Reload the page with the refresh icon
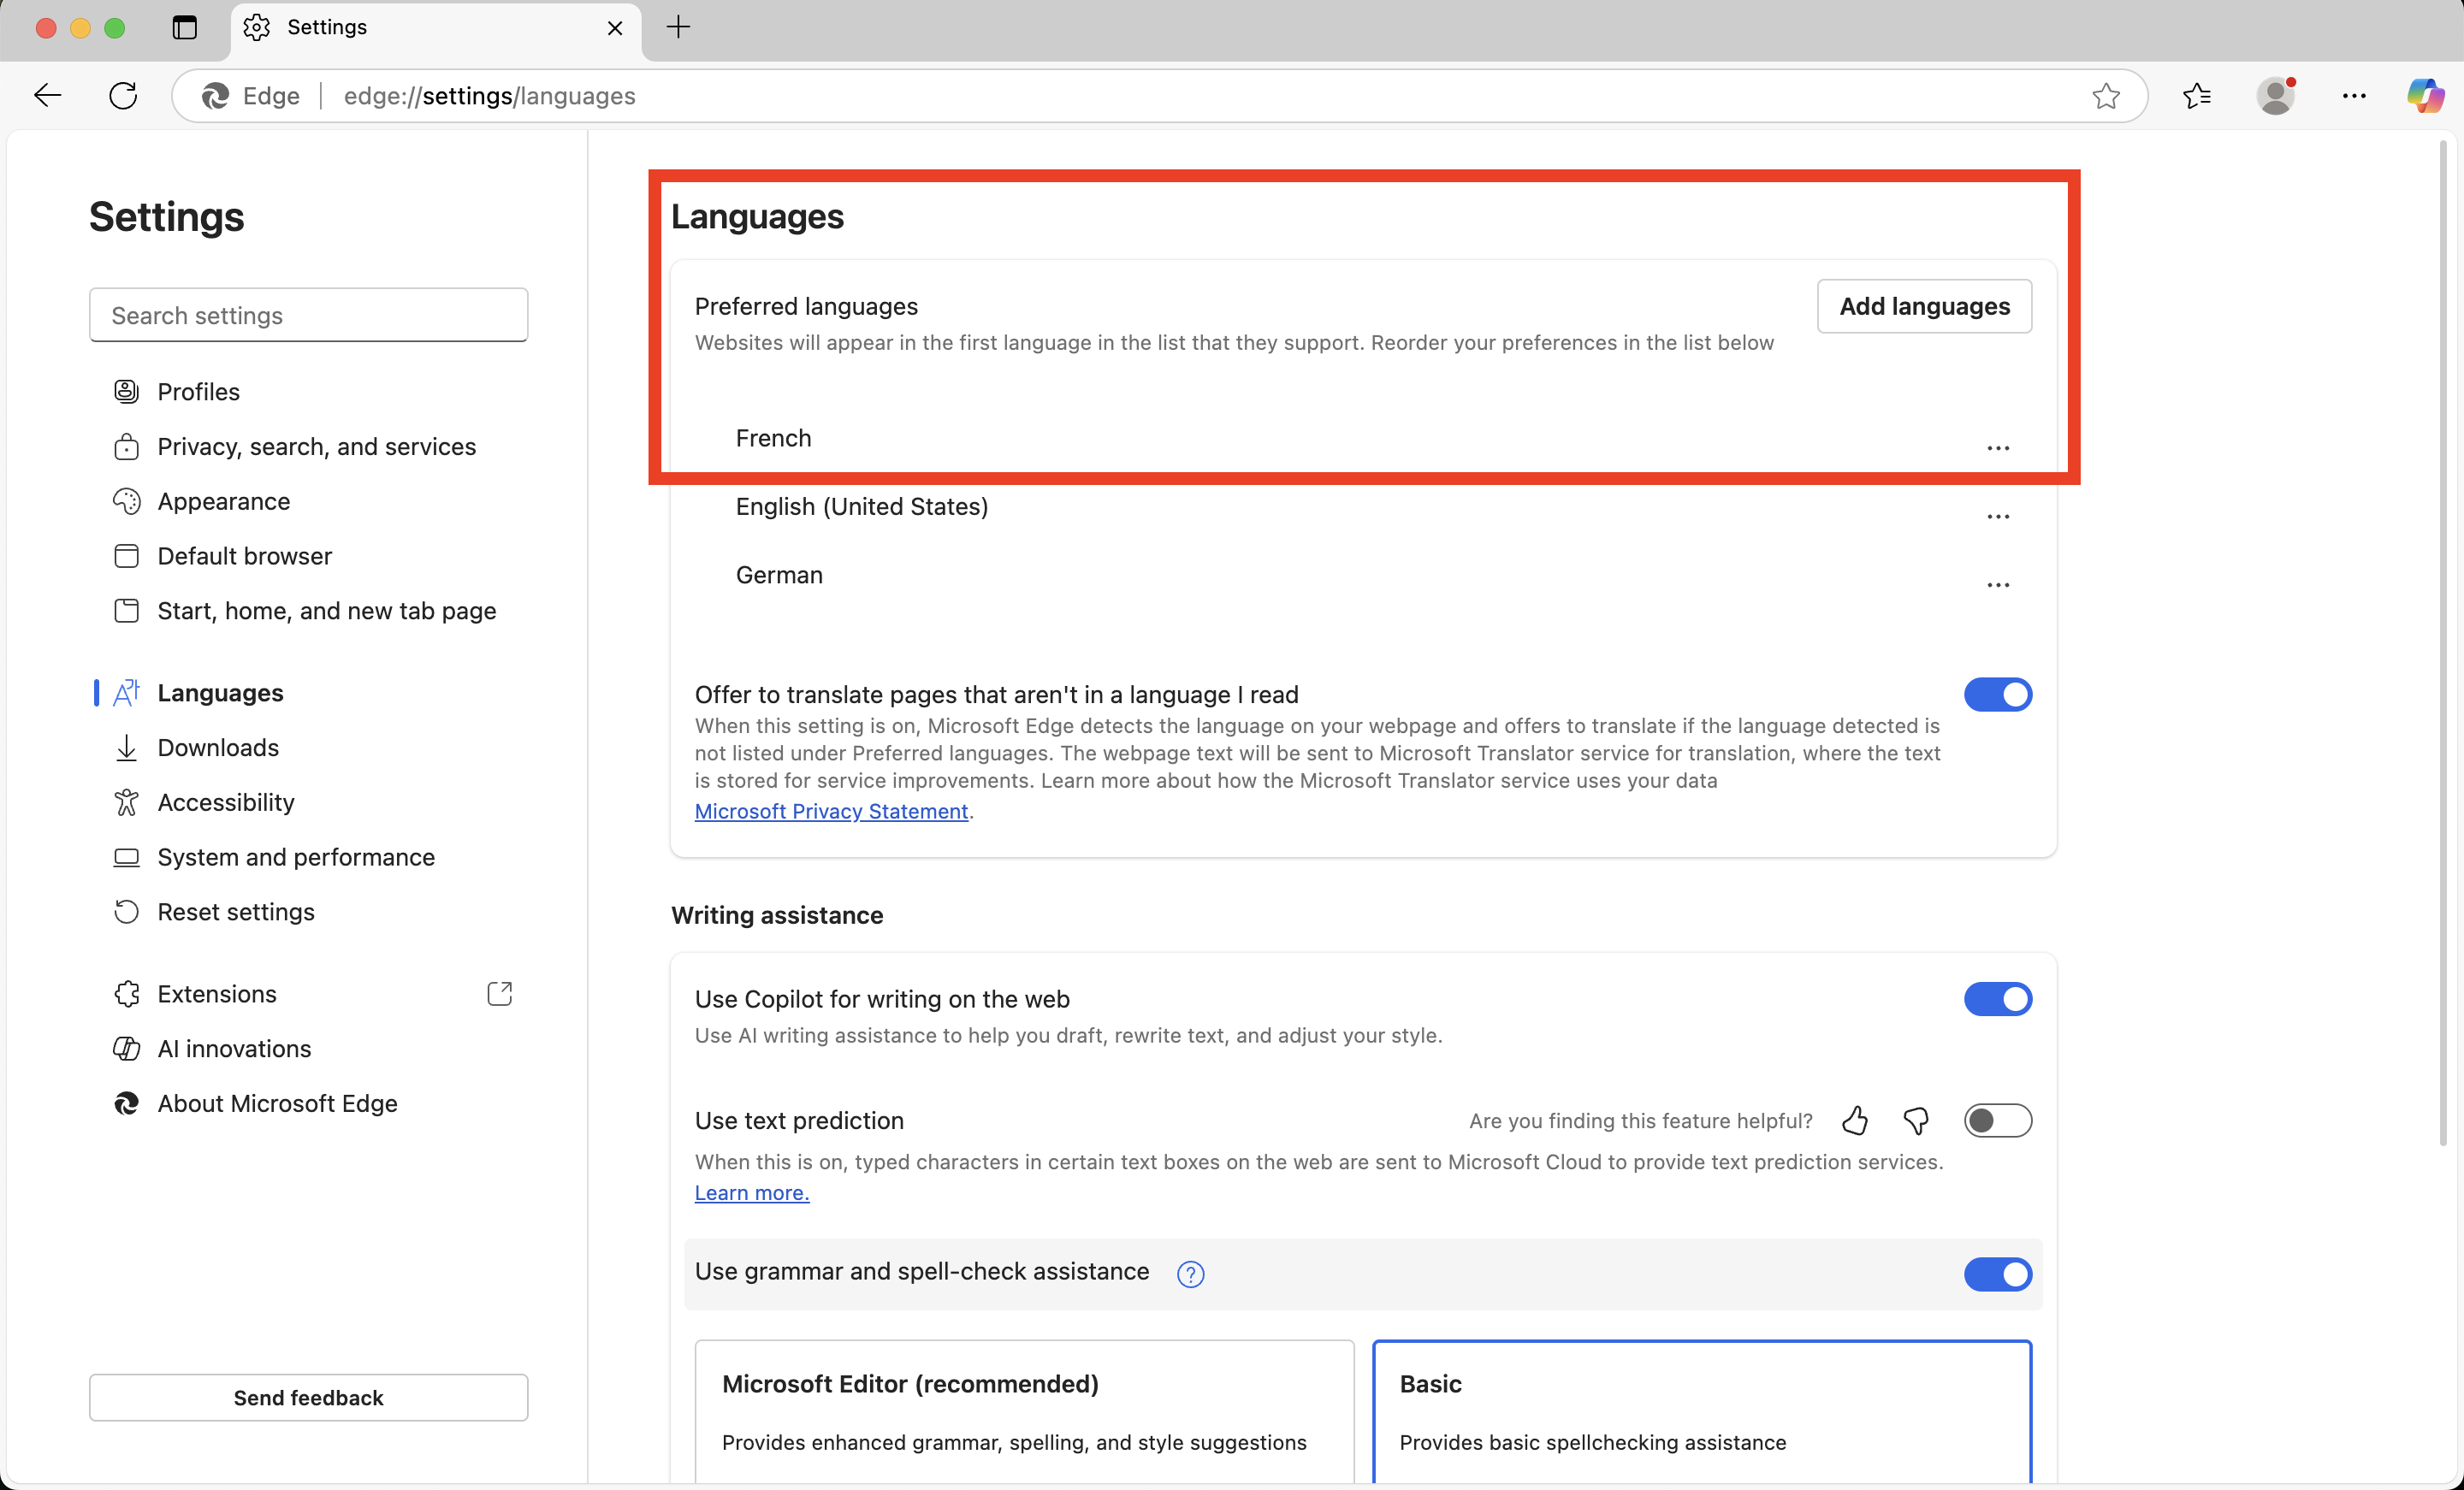 pyautogui.click(x=123, y=96)
